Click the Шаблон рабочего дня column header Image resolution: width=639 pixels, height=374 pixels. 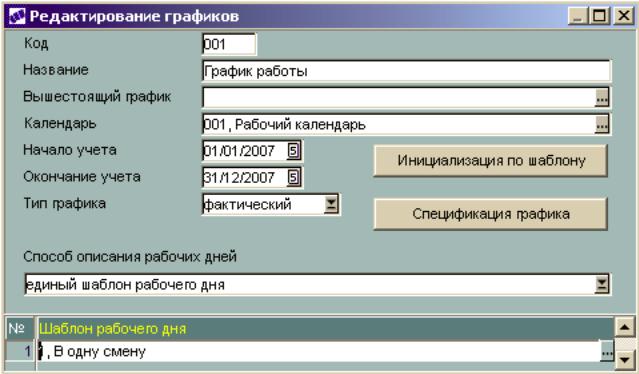pos(325,328)
